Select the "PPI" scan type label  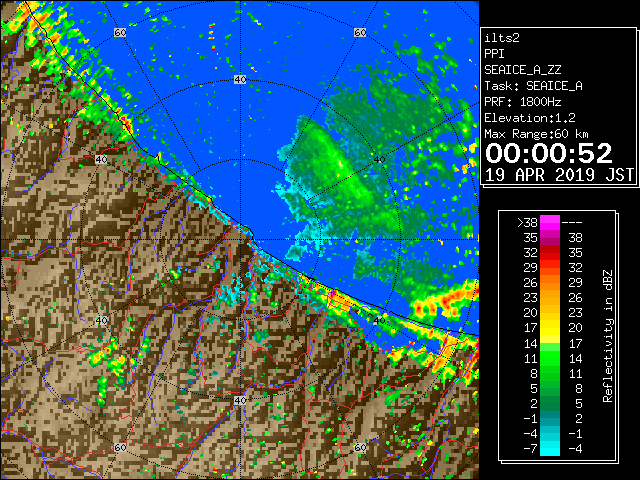[x=494, y=54]
